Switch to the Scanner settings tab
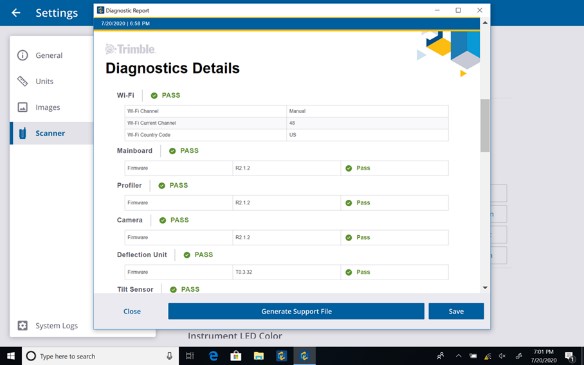The height and width of the screenshot is (365, 584). pyautogui.click(x=51, y=133)
